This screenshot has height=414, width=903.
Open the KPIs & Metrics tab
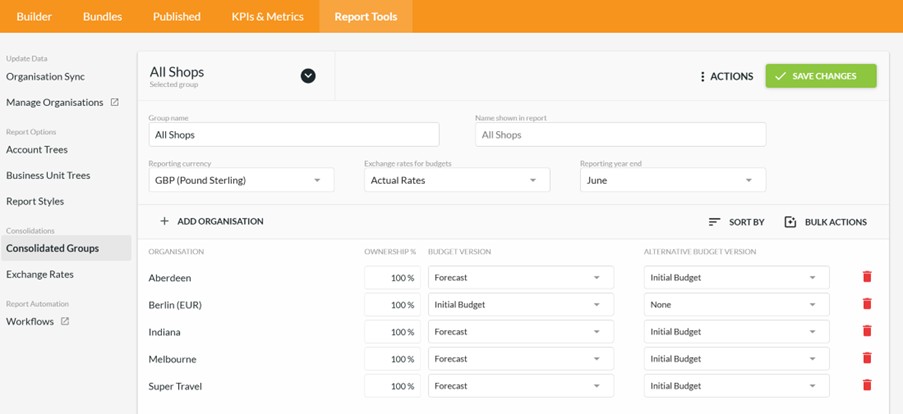pos(268,16)
